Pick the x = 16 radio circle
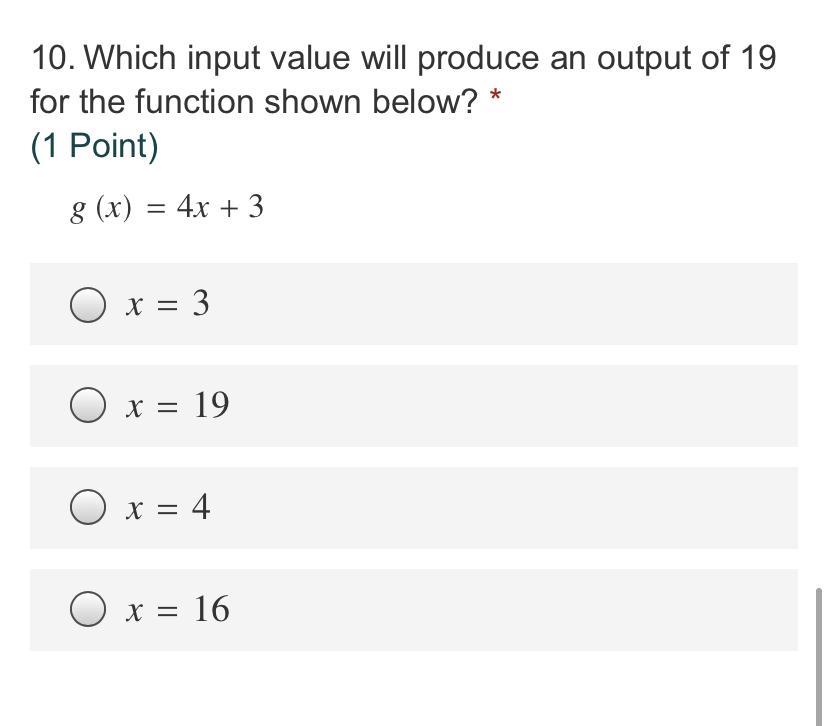The width and height of the screenshot is (828, 726). (x=88, y=609)
